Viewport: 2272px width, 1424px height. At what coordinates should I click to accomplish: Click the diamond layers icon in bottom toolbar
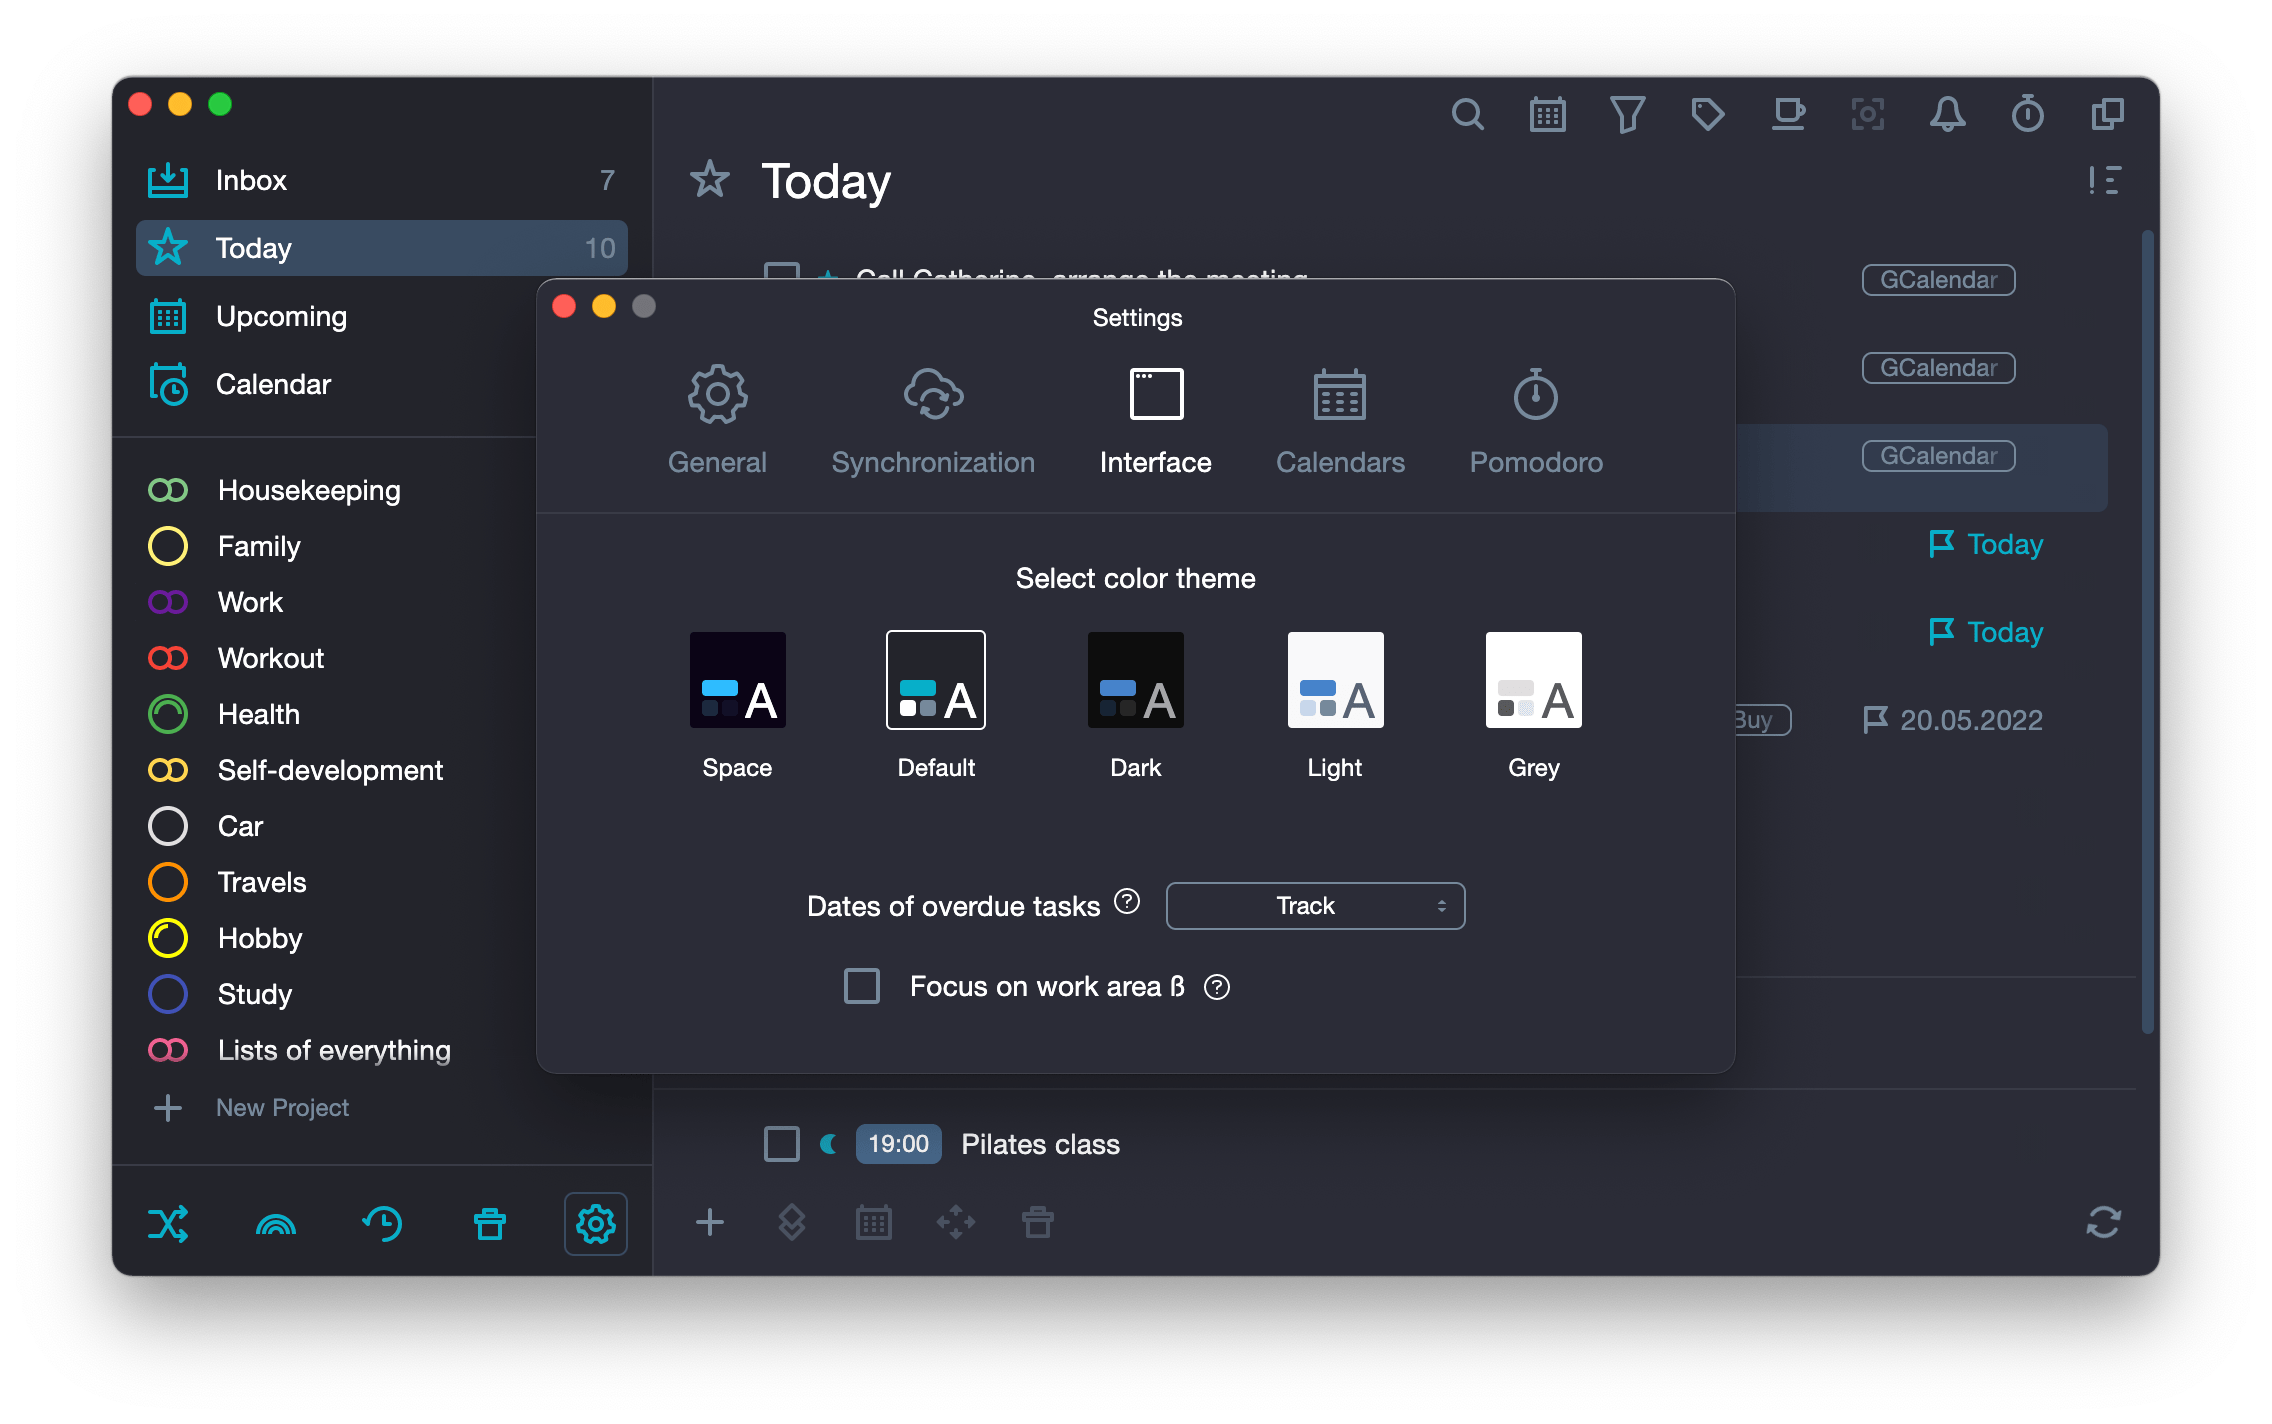coord(792,1222)
